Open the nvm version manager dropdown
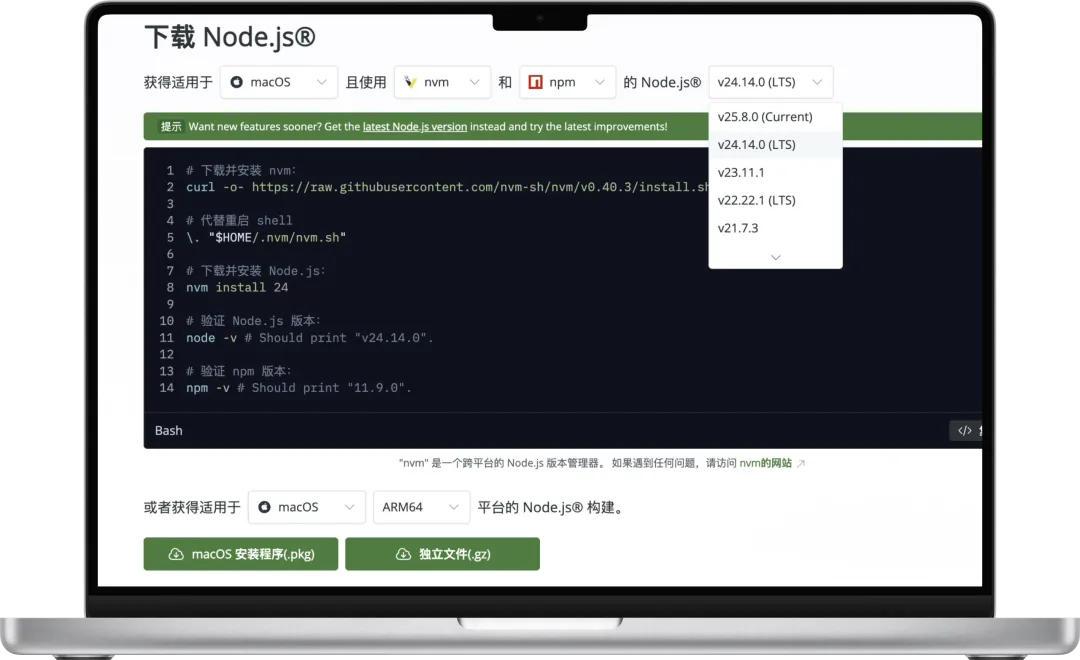Viewport: 1080px width, 660px height. 442,82
